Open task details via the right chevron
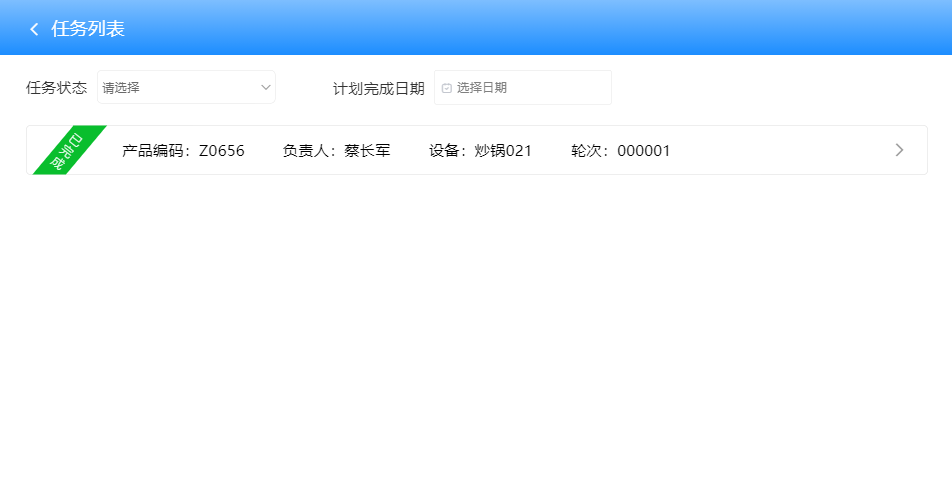This screenshot has height=502, width=952. click(899, 150)
